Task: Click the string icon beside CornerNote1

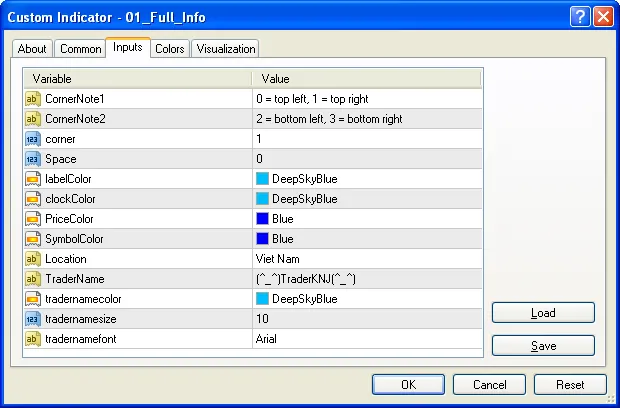Action: click(32, 99)
